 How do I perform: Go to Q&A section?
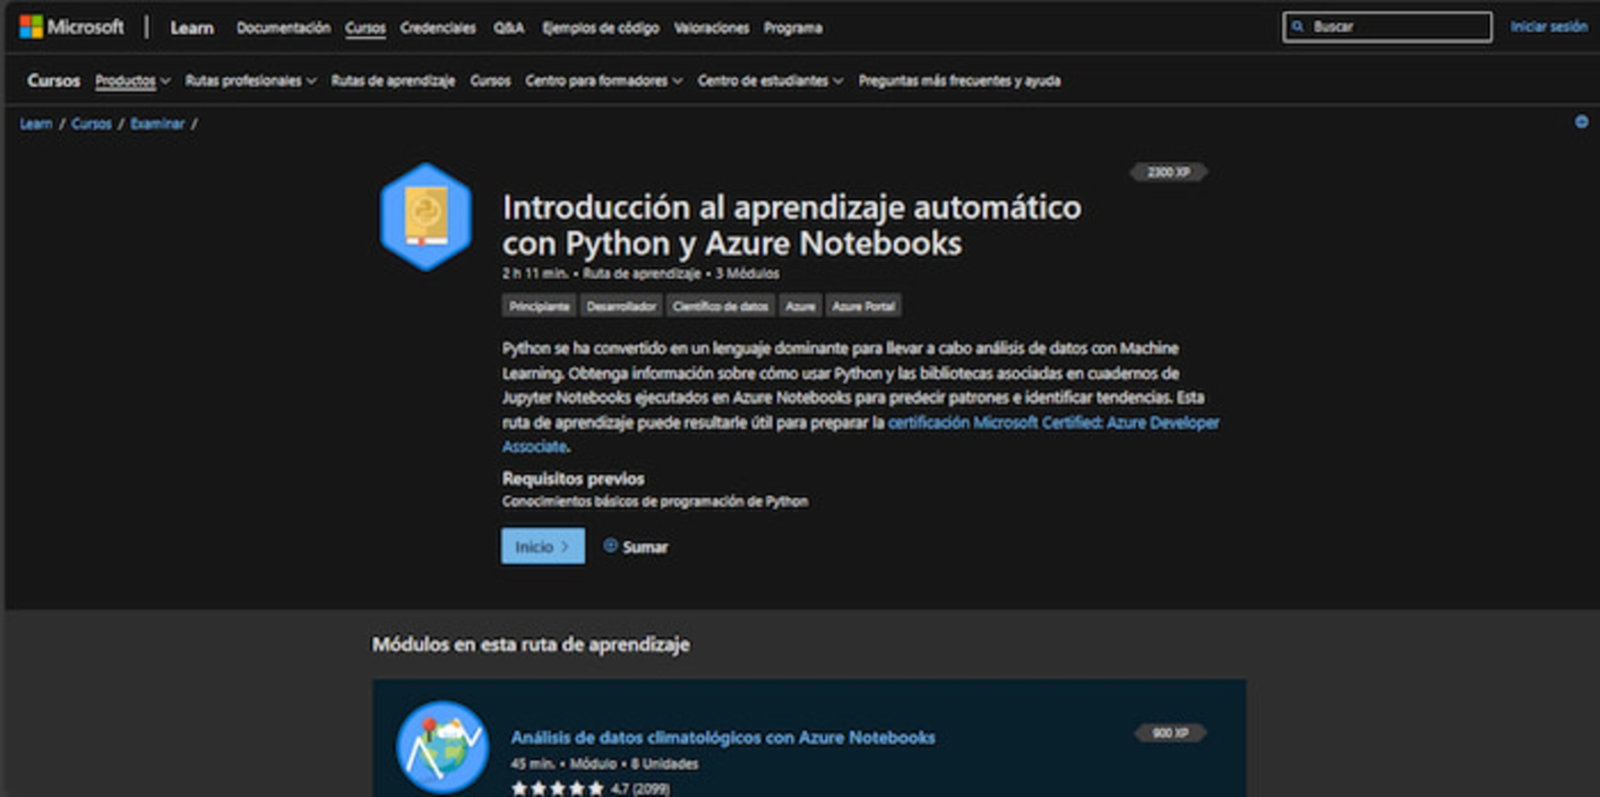tap(509, 28)
